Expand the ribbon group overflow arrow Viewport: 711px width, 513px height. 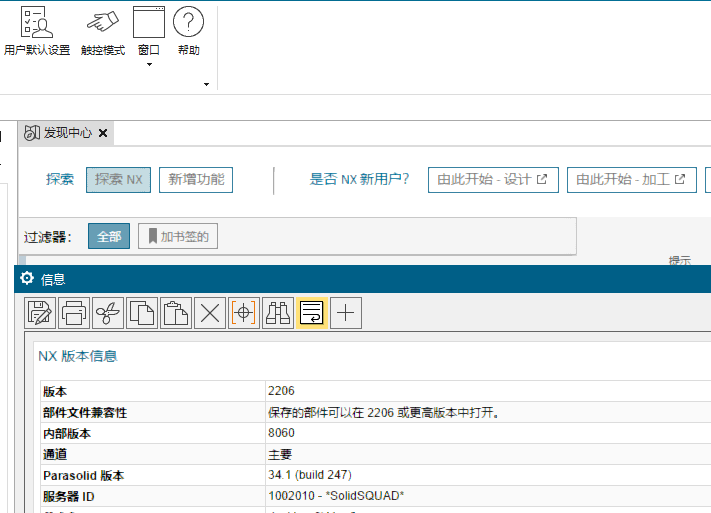tap(206, 84)
